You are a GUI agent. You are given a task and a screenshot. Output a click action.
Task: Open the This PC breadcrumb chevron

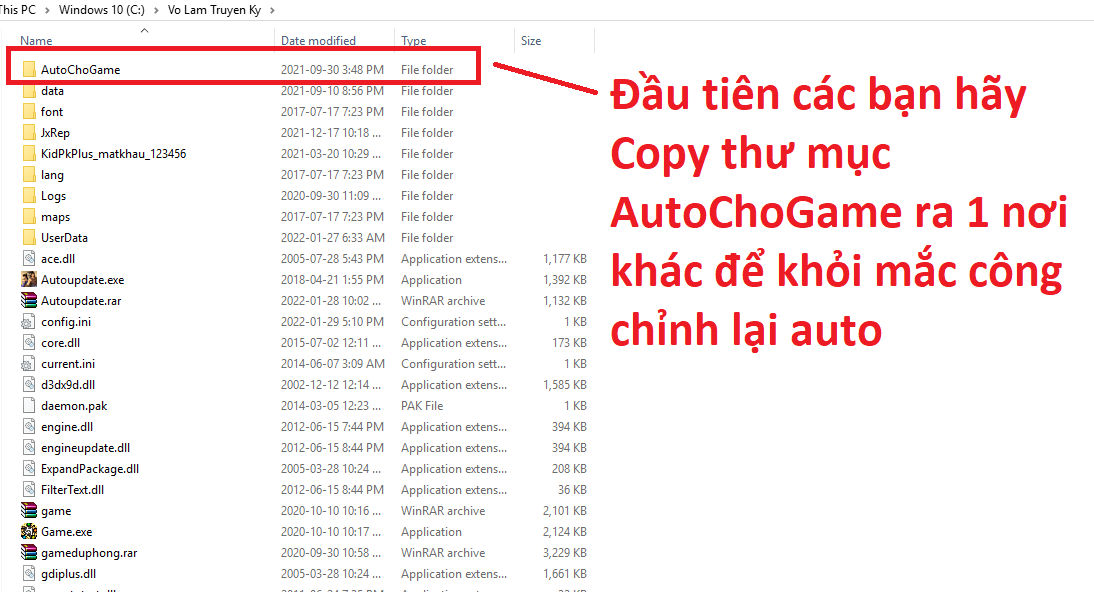point(47,10)
